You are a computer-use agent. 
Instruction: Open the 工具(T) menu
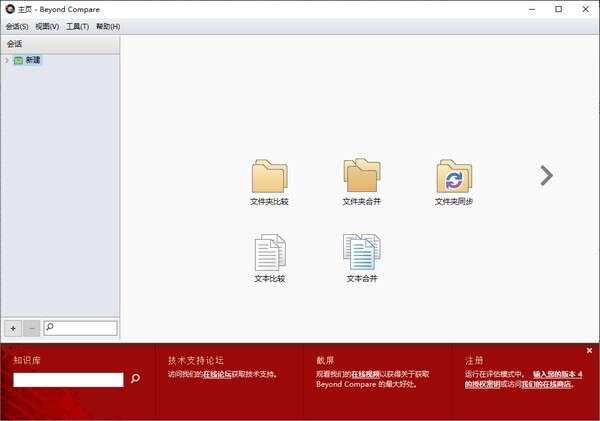pyautogui.click(x=77, y=26)
